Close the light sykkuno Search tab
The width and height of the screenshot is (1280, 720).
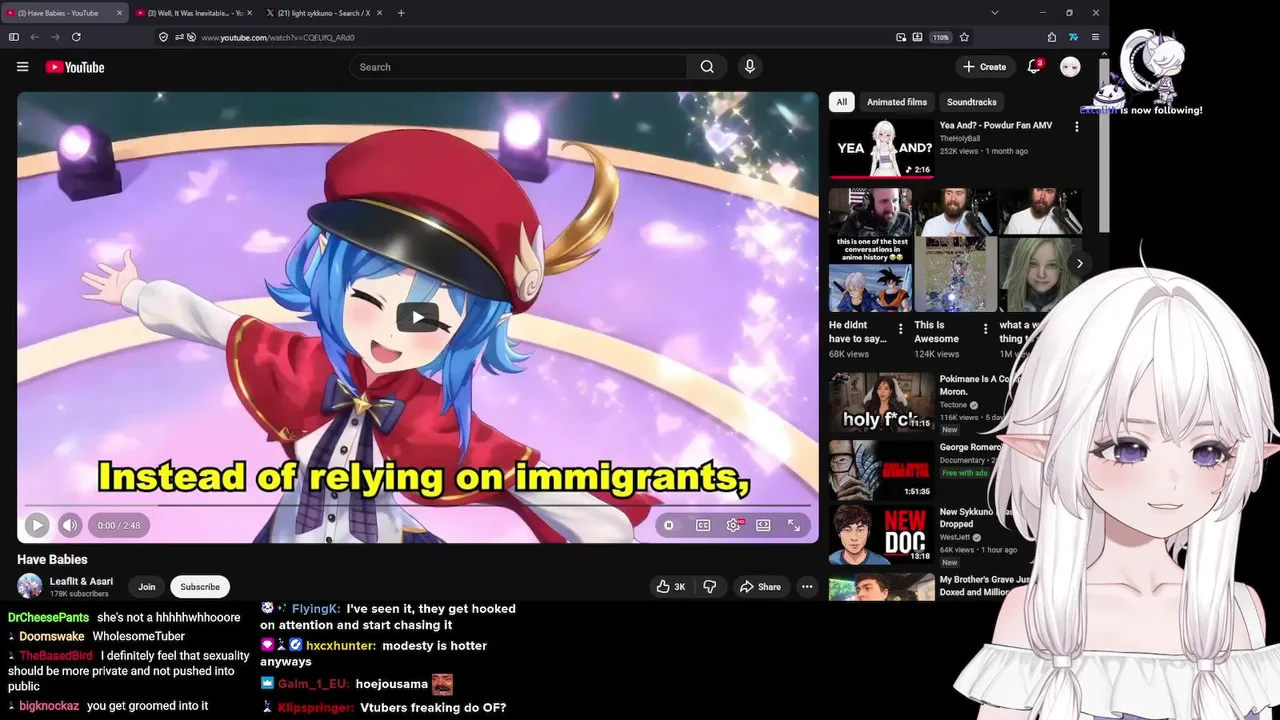379,13
